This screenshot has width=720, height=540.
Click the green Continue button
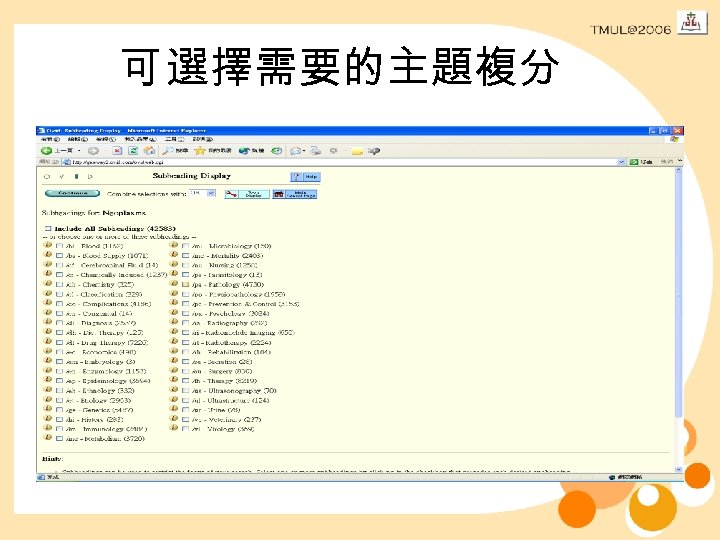click(x=72, y=193)
